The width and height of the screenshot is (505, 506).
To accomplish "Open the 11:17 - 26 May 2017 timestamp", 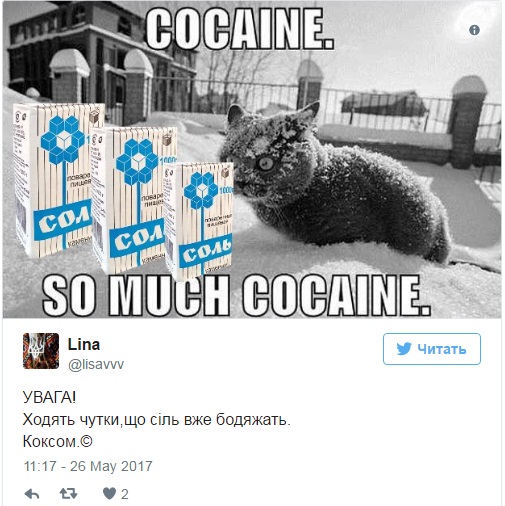I will [88, 466].
